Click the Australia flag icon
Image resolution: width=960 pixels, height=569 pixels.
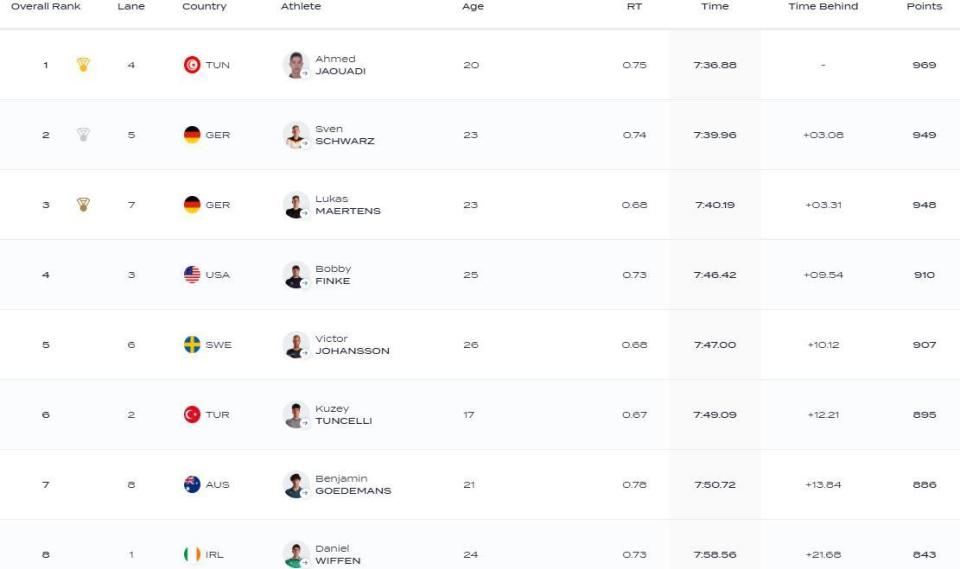point(192,484)
